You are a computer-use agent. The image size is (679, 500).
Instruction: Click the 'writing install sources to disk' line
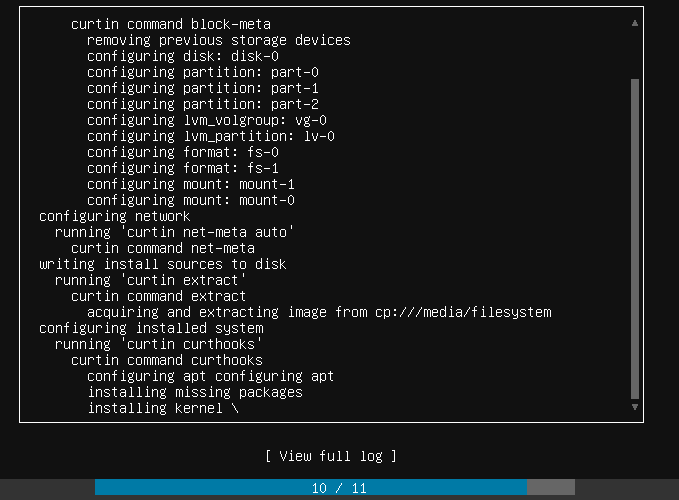162,264
